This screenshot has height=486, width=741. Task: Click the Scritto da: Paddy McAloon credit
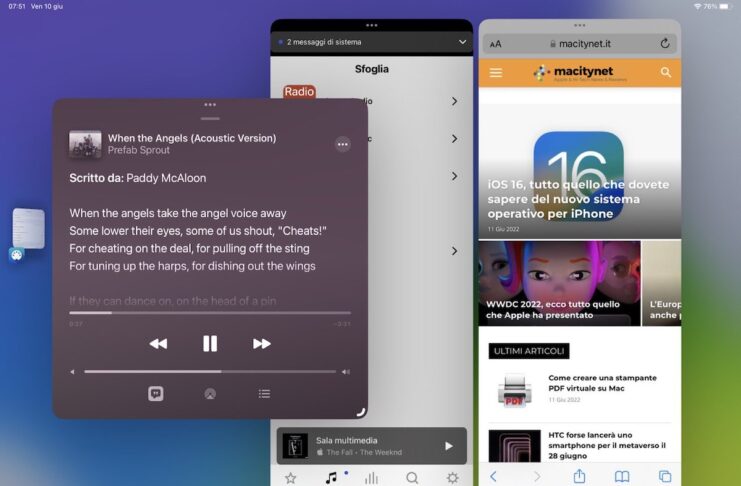(138, 178)
